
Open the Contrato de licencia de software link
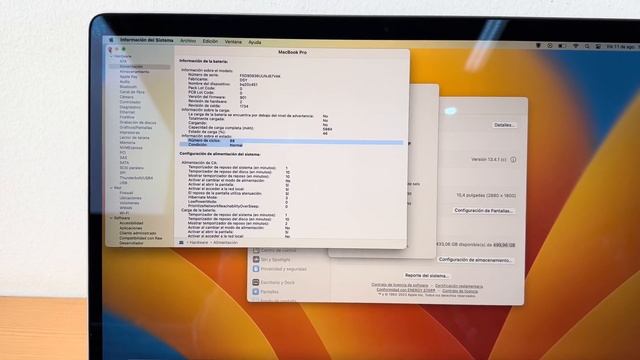[x=400, y=285]
